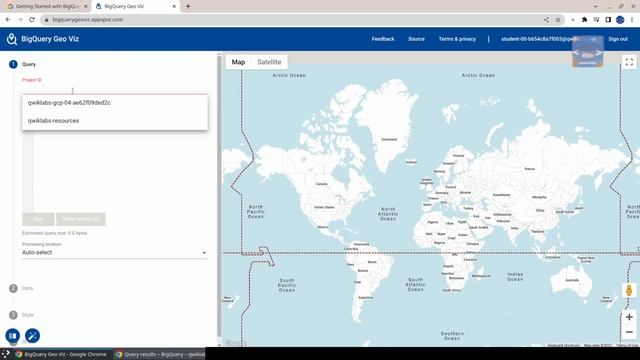
Task: Share this page via address bar icon
Action: 546,20
